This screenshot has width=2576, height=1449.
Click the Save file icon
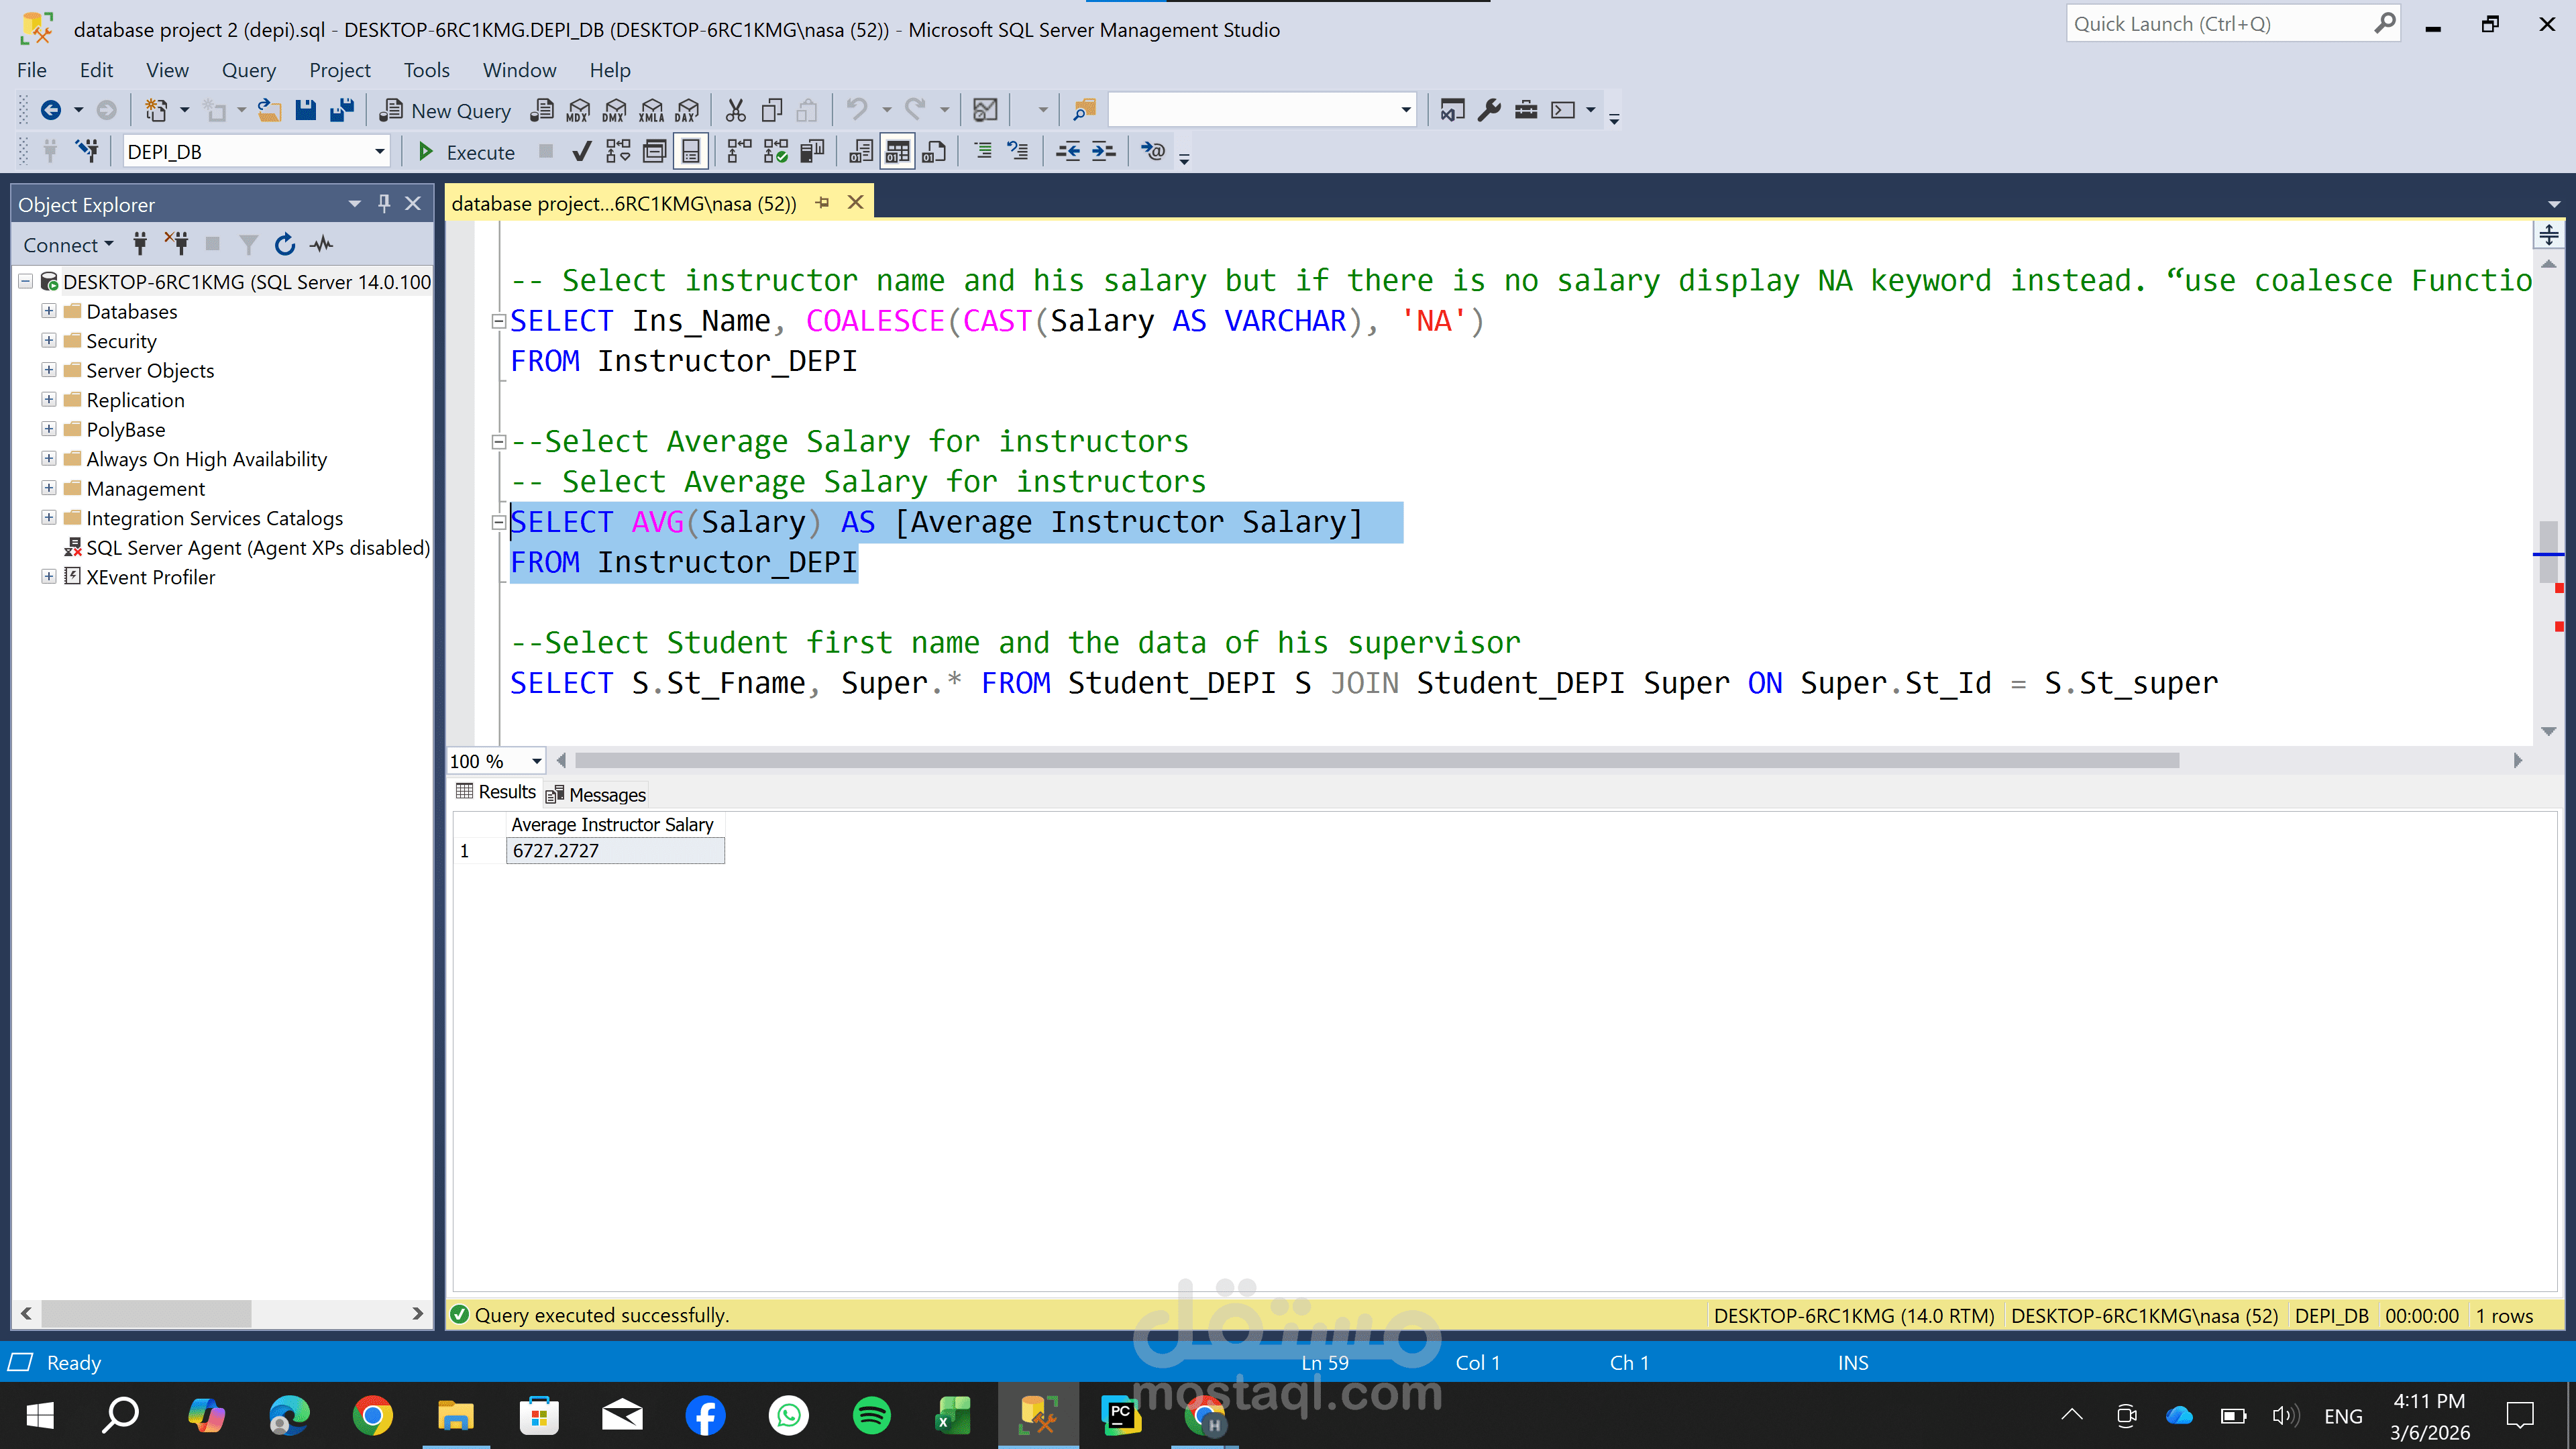coord(306,110)
